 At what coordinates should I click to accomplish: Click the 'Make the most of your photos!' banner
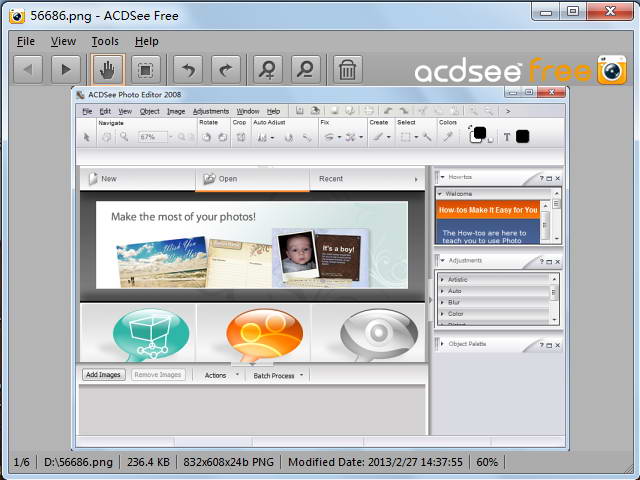coord(252,245)
